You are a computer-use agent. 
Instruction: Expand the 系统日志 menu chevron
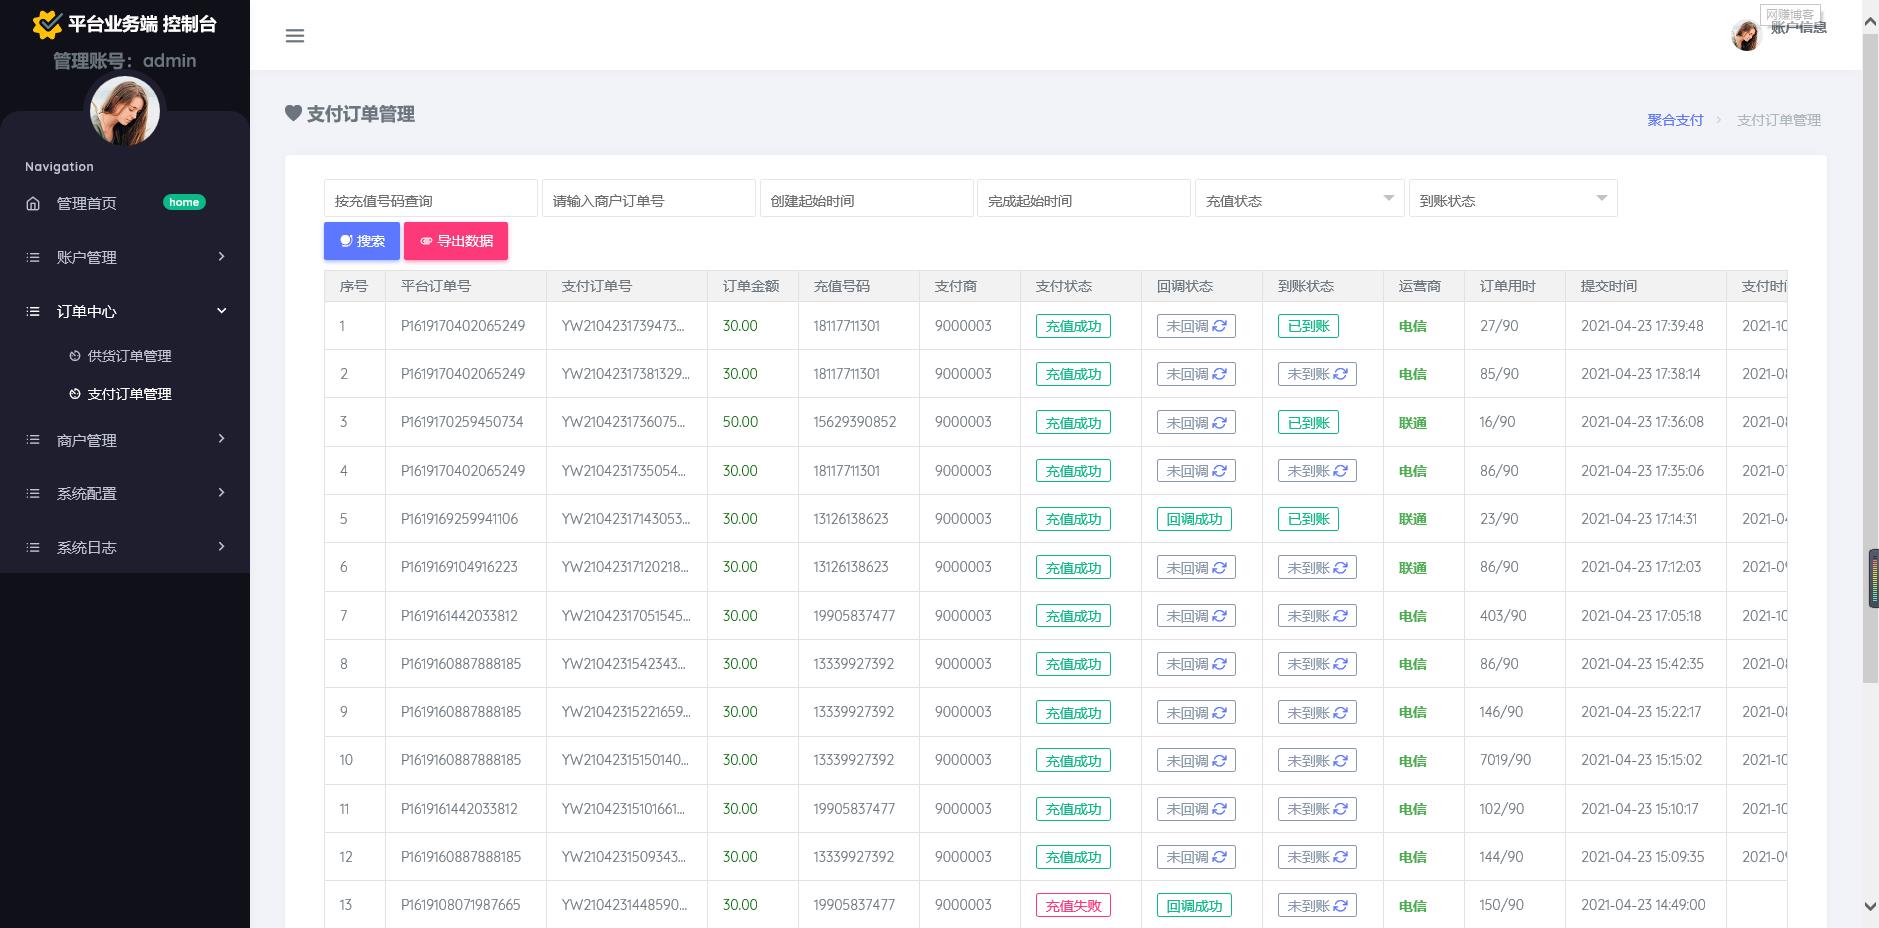click(221, 547)
